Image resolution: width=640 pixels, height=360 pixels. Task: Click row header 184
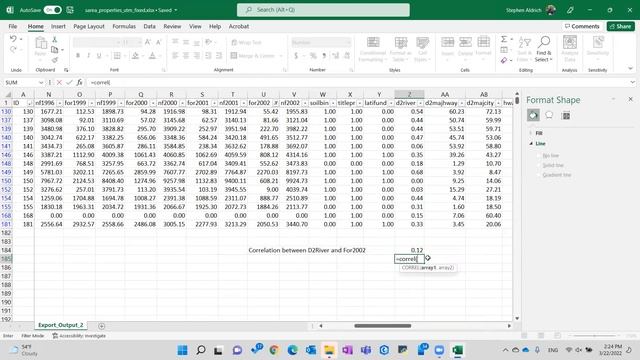pos(6,250)
